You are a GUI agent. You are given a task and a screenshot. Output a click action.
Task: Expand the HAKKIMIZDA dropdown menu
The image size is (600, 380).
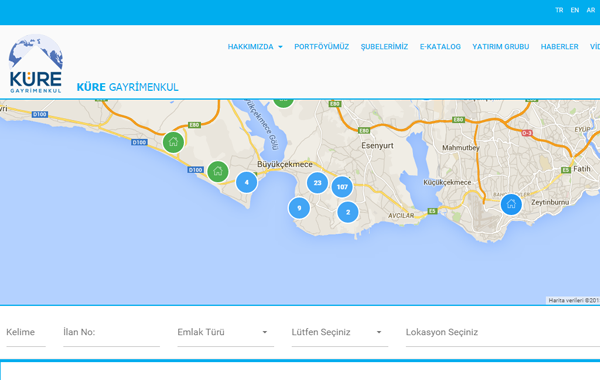[255, 47]
